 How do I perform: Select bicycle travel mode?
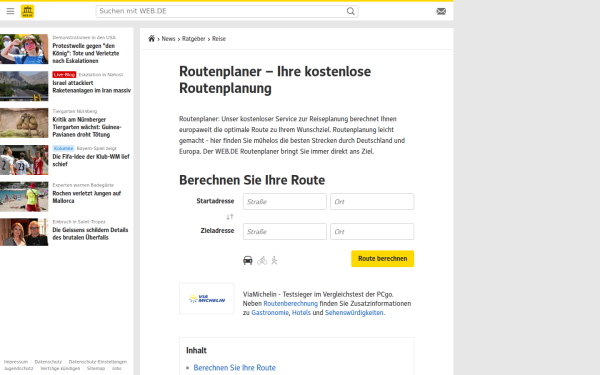pyautogui.click(x=262, y=261)
